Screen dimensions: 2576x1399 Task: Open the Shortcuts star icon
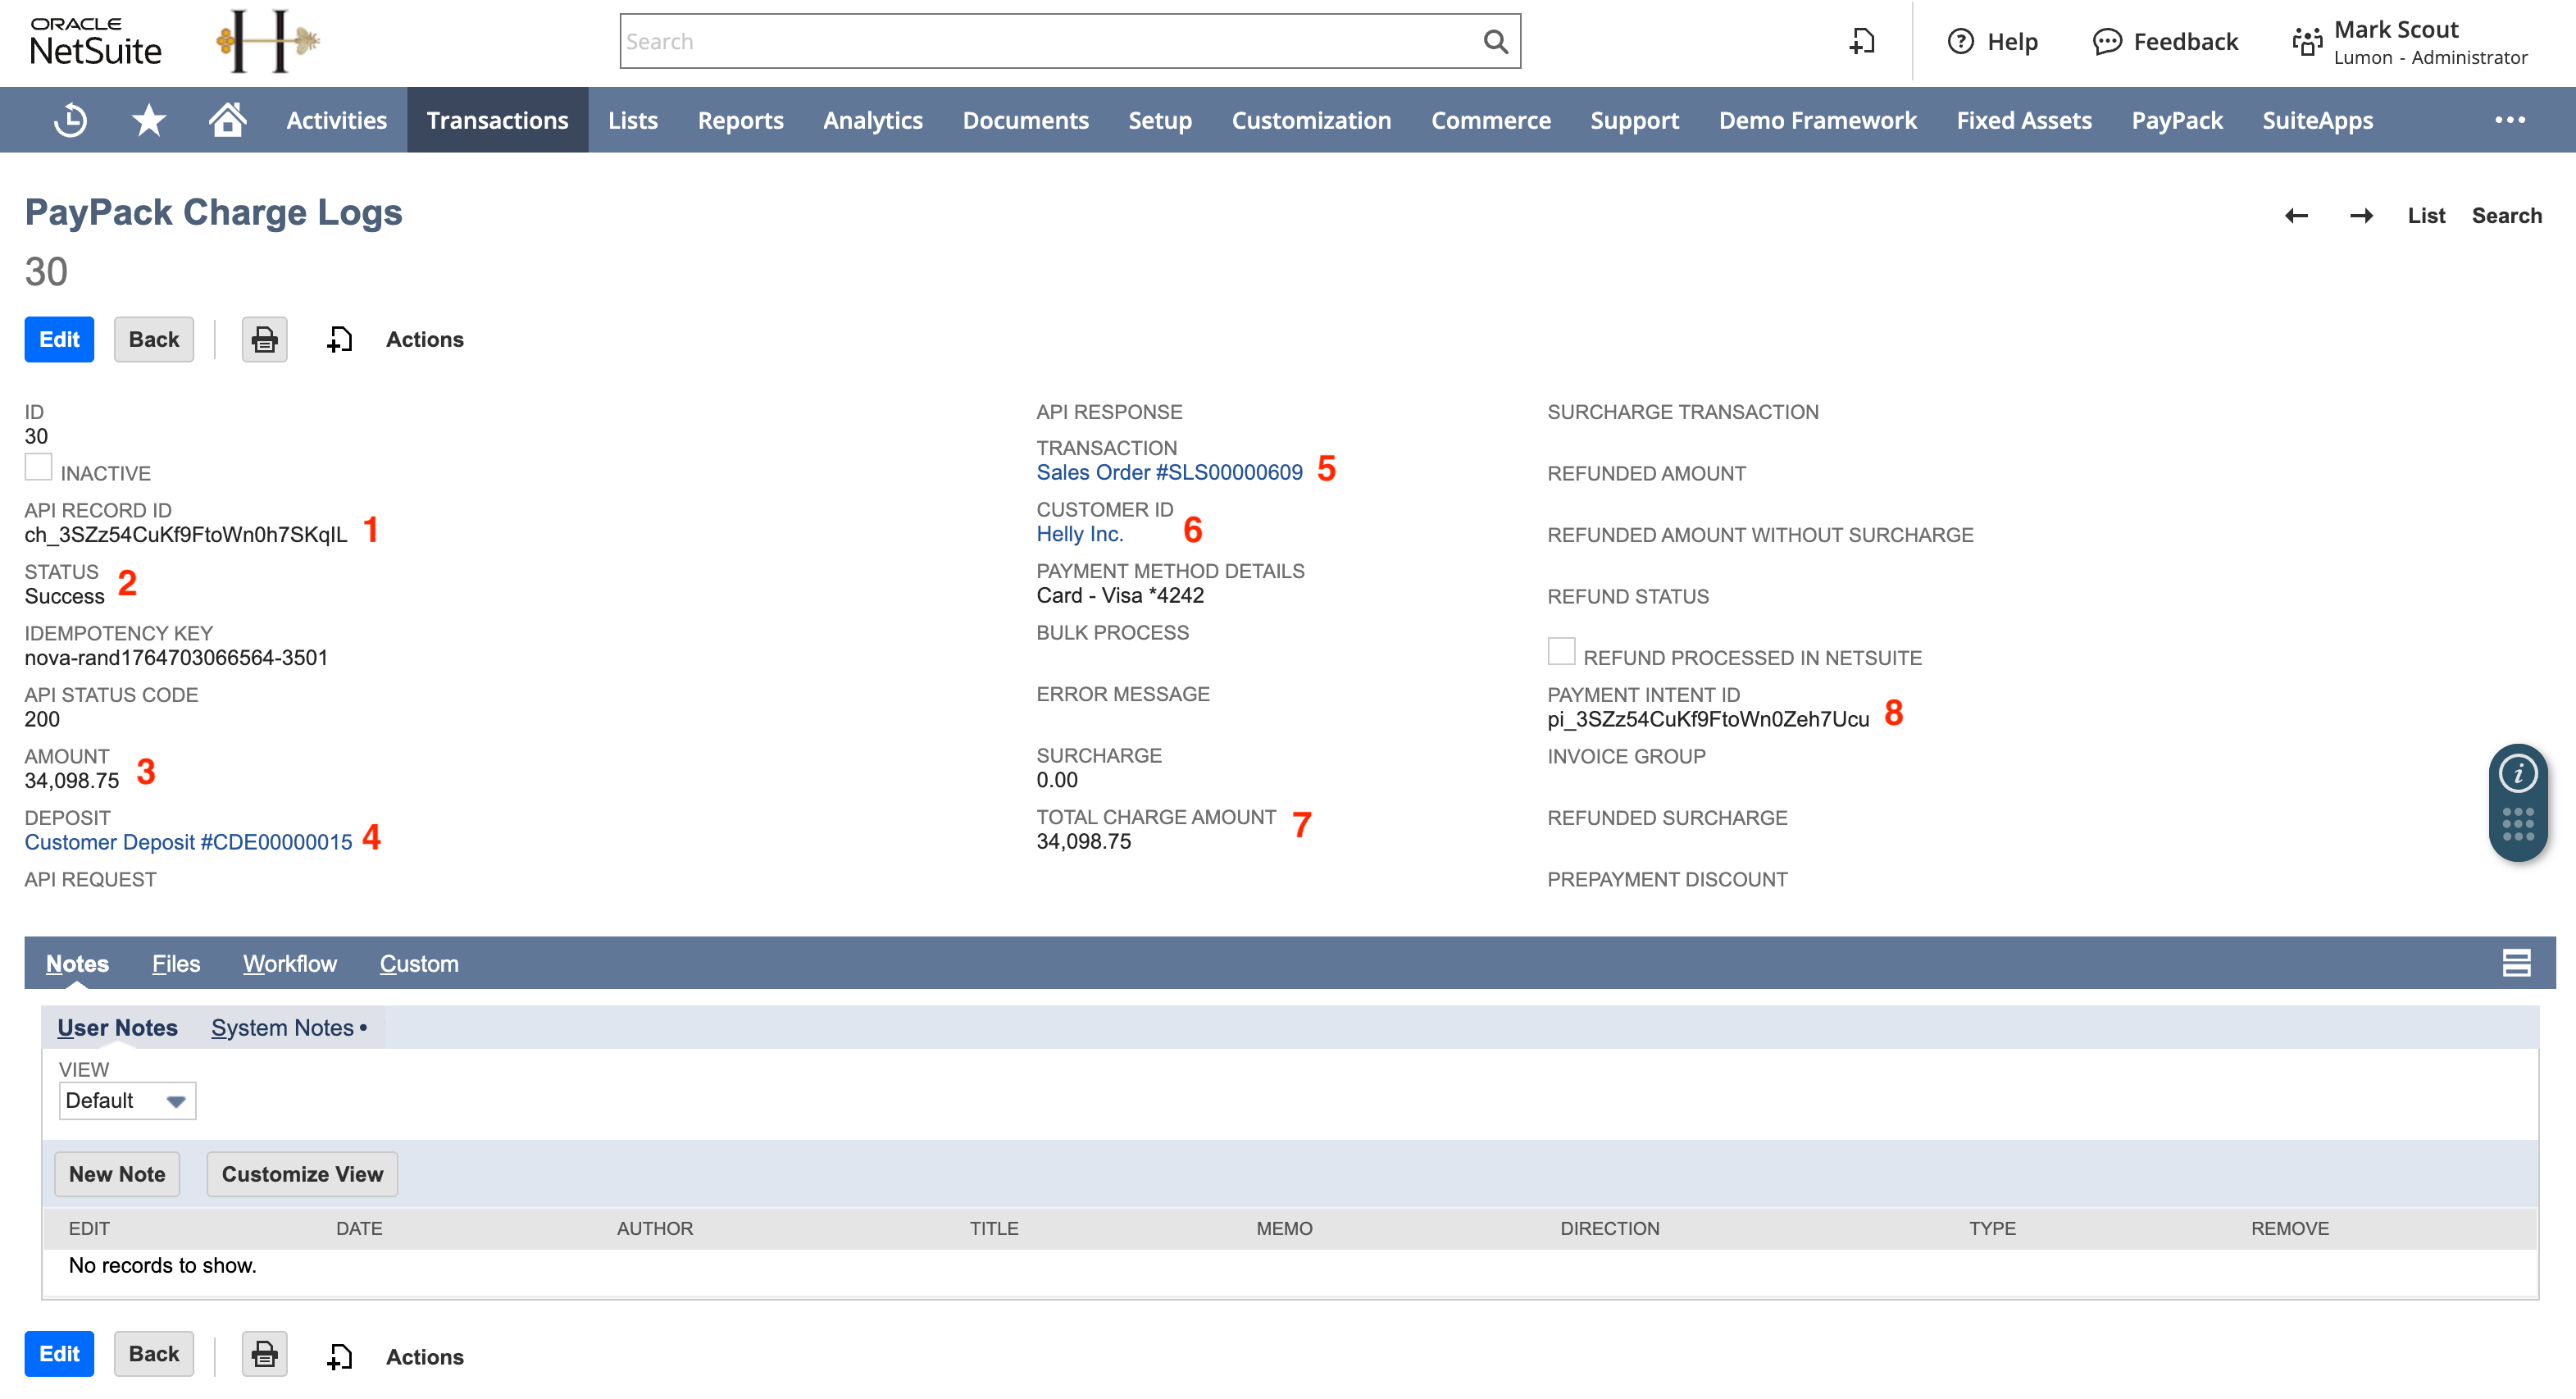click(x=149, y=120)
